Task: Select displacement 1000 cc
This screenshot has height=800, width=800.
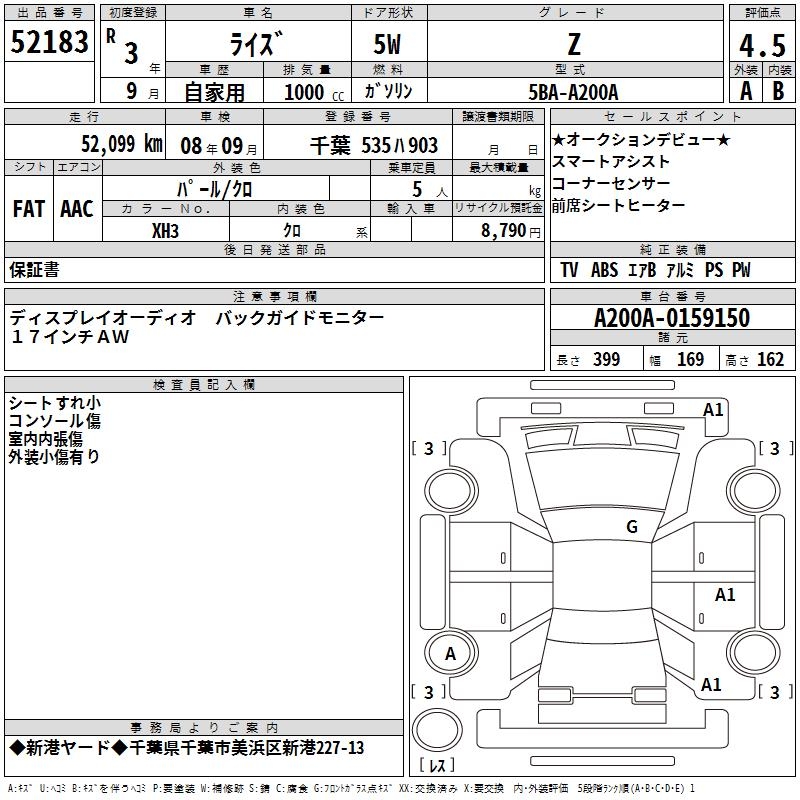Action: (x=314, y=92)
